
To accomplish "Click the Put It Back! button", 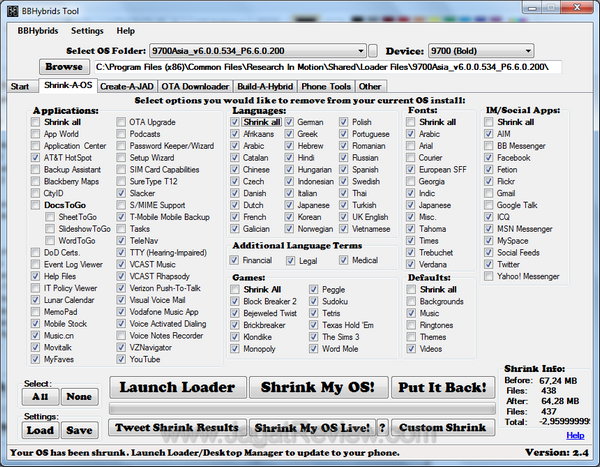I will (443, 387).
